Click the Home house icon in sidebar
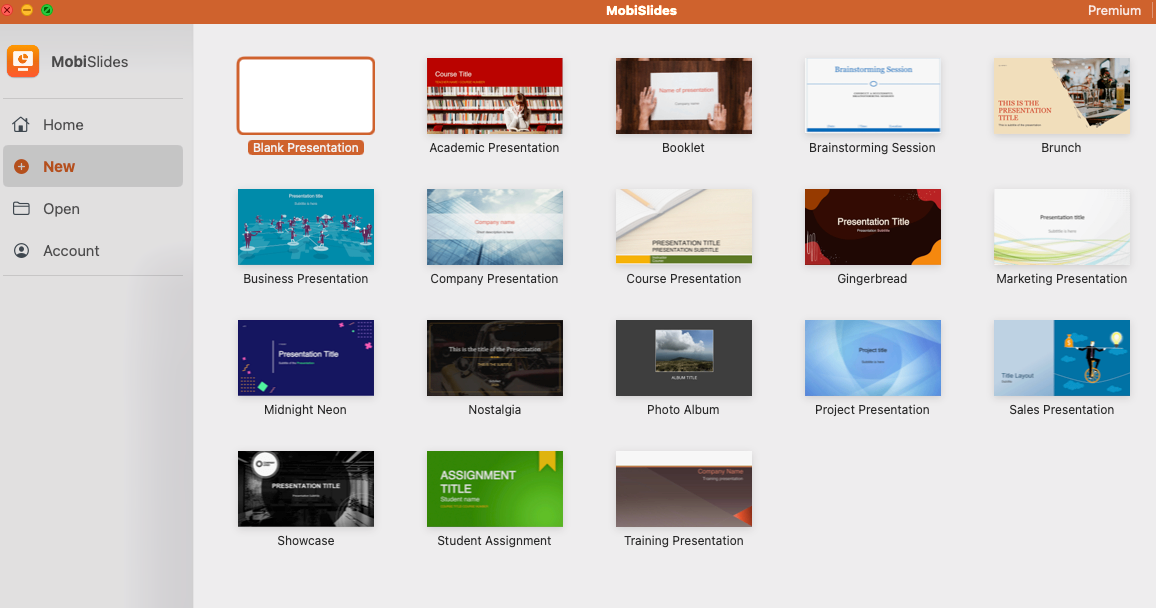 21,125
